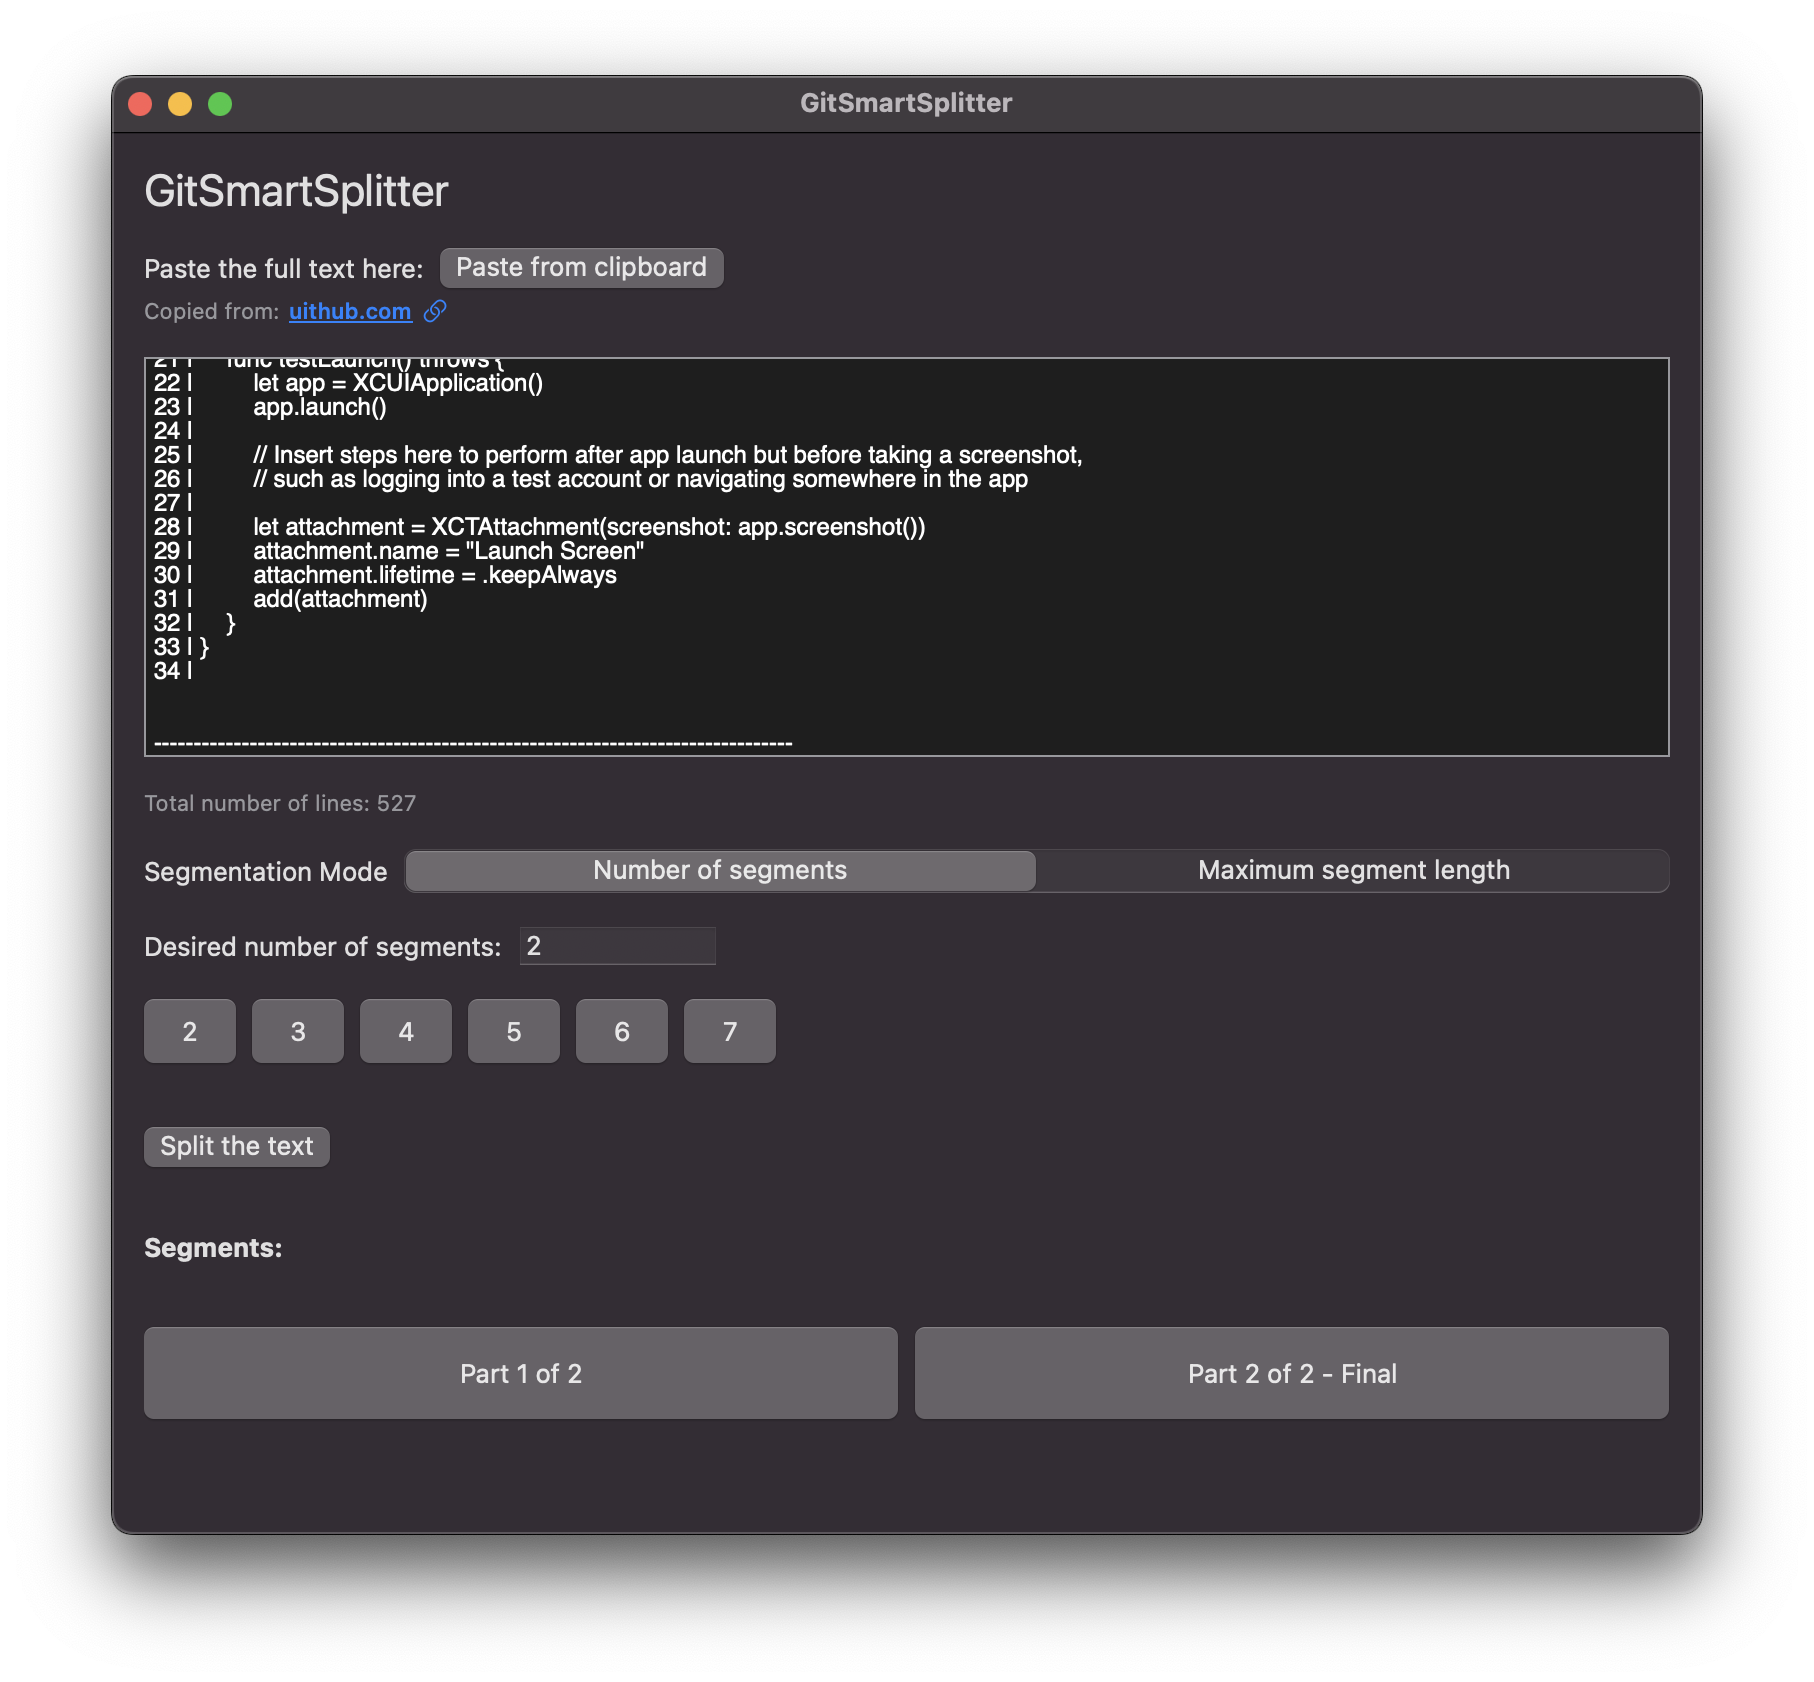Minimize window using the yellow button
Image resolution: width=1814 pixels, height=1682 pixels.
click(180, 104)
